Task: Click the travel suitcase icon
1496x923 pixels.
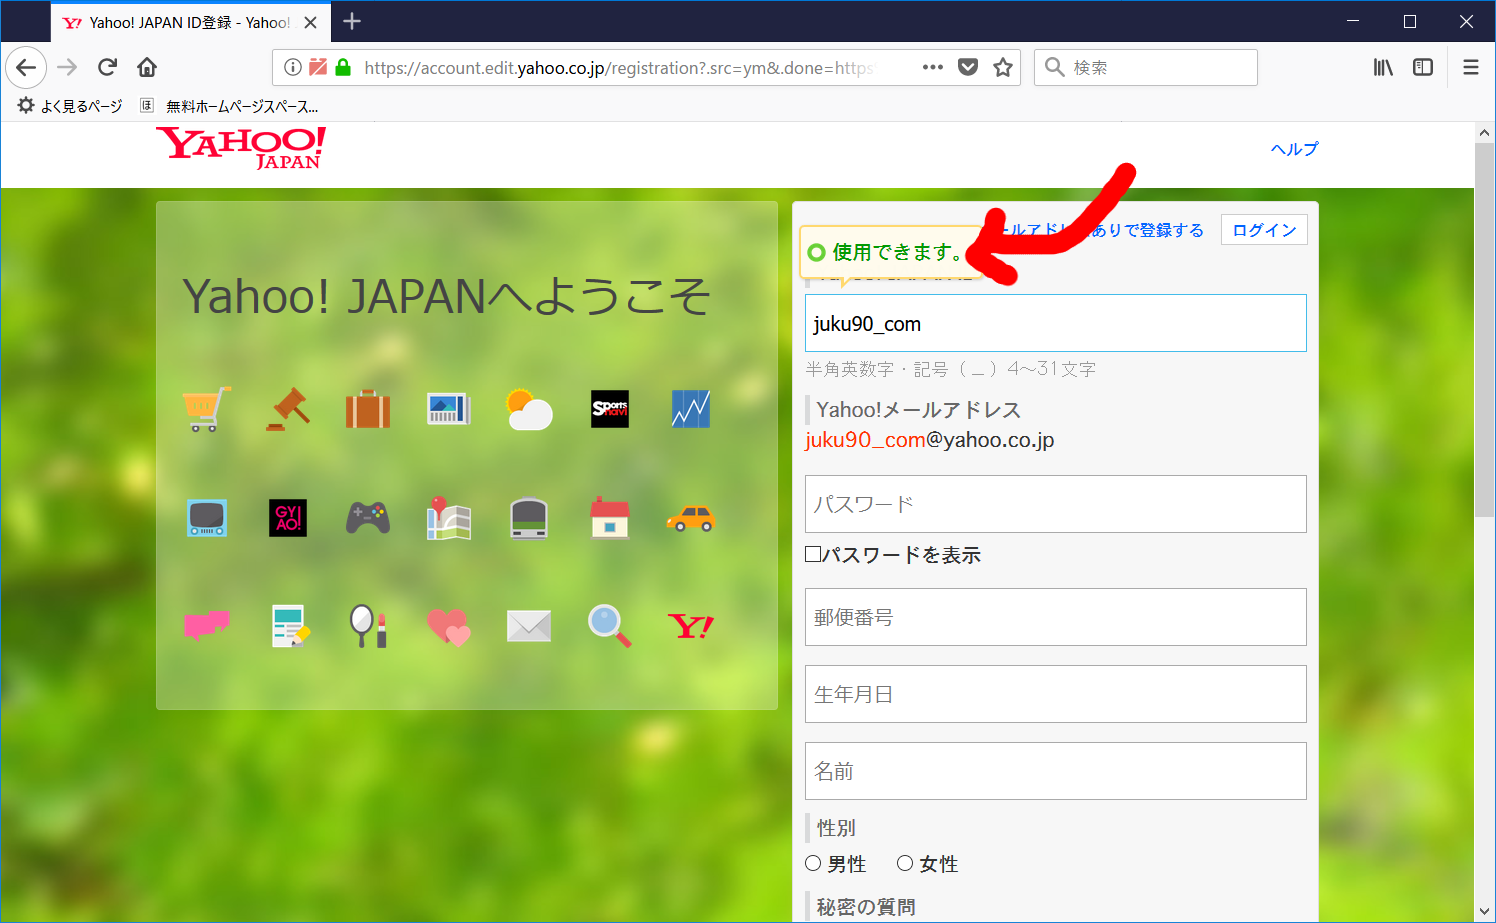Action: pyautogui.click(x=368, y=409)
